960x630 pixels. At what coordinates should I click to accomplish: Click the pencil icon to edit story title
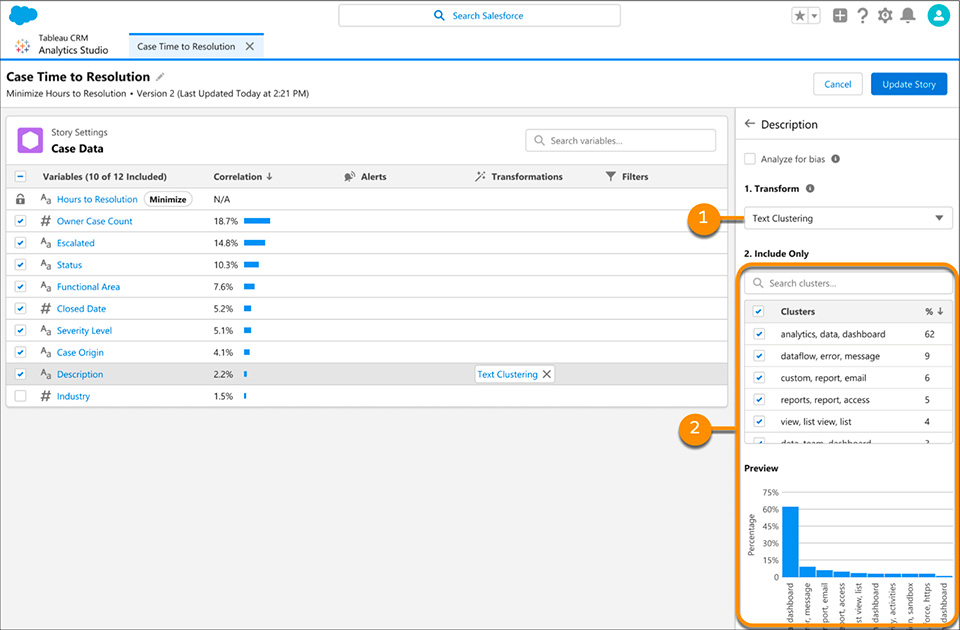pos(161,77)
